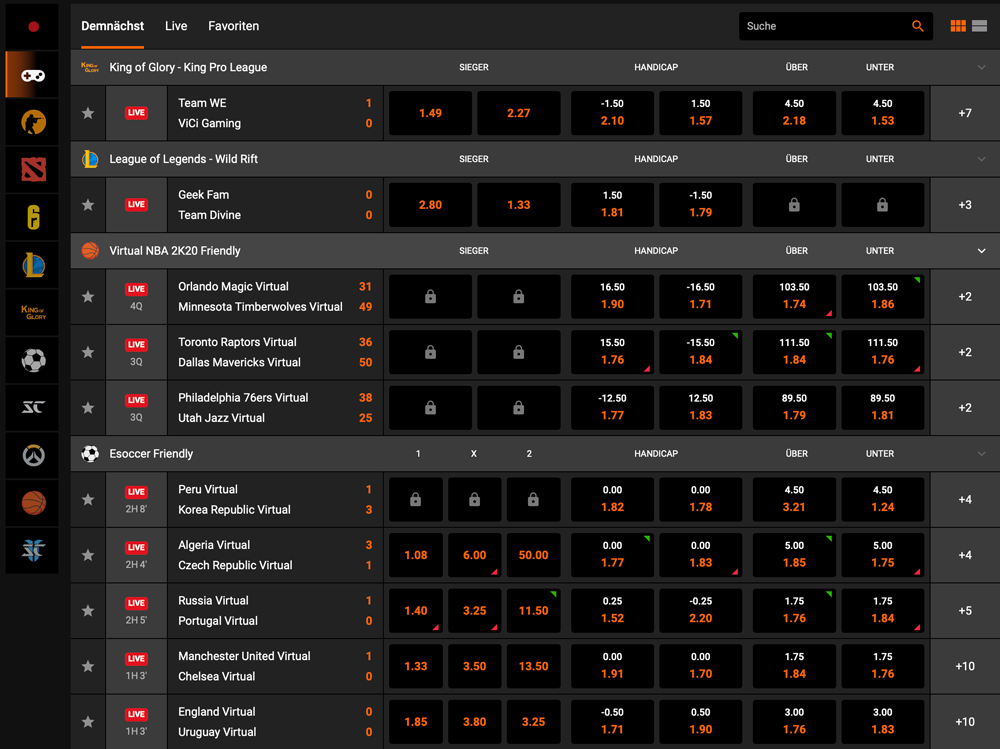Expand +3 more markets for Geek Fam
This screenshot has width=1000, height=749.
tap(965, 205)
